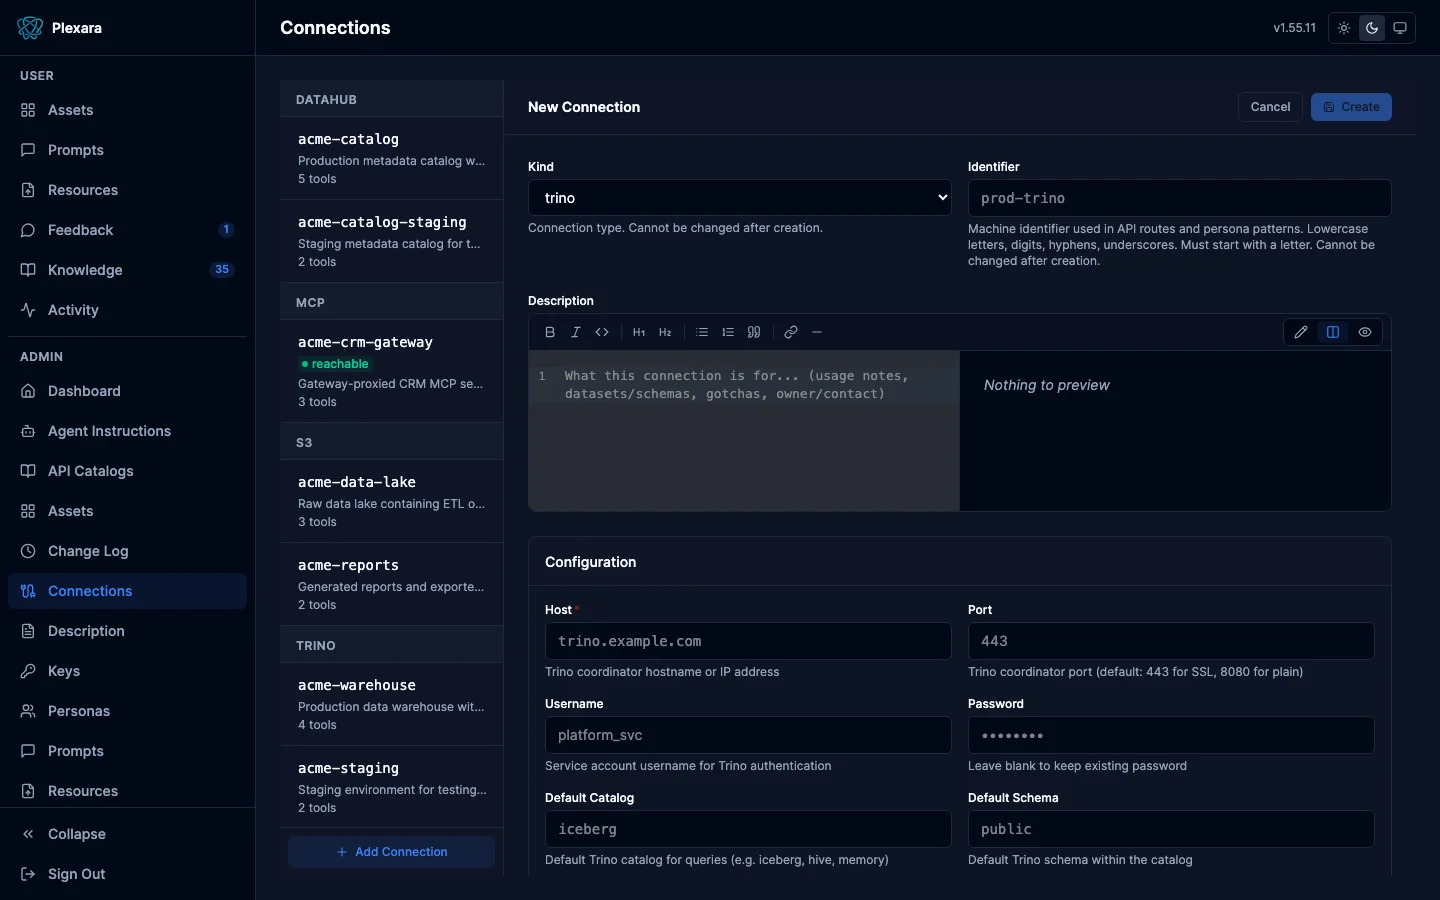Click the Password input field
Screen dimensions: 1440x900
(1171, 735)
